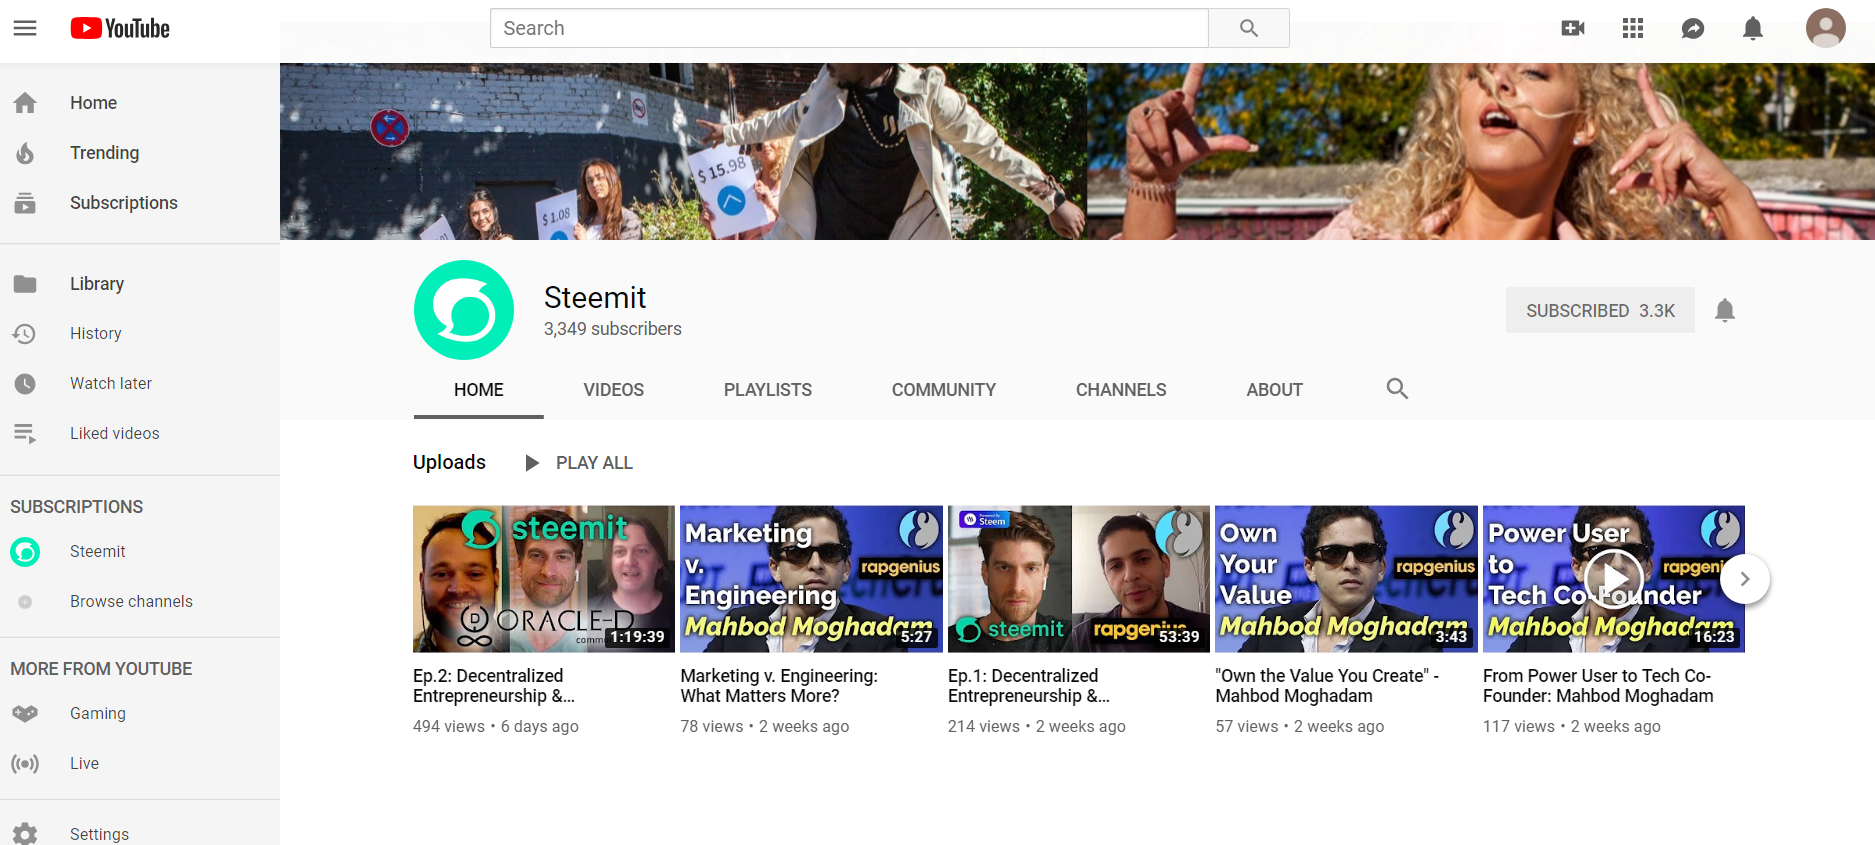
Task: Open title 'Ep.2: Decentralized Entrepreneurship'
Action: (x=494, y=686)
